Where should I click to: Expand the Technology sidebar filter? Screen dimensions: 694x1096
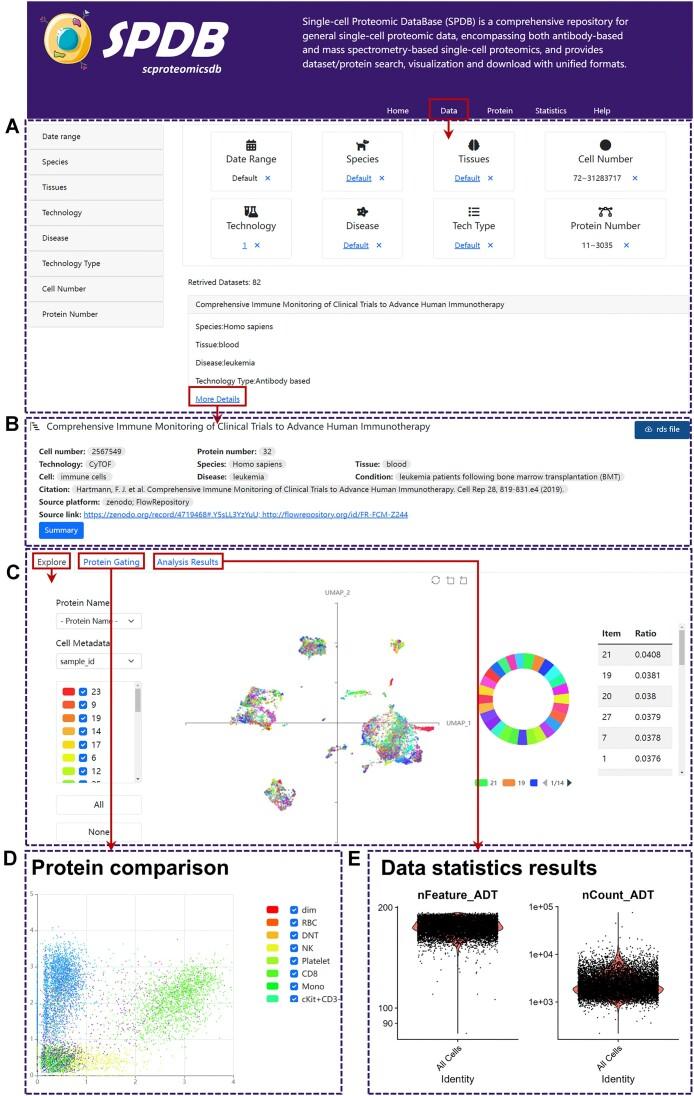96,212
